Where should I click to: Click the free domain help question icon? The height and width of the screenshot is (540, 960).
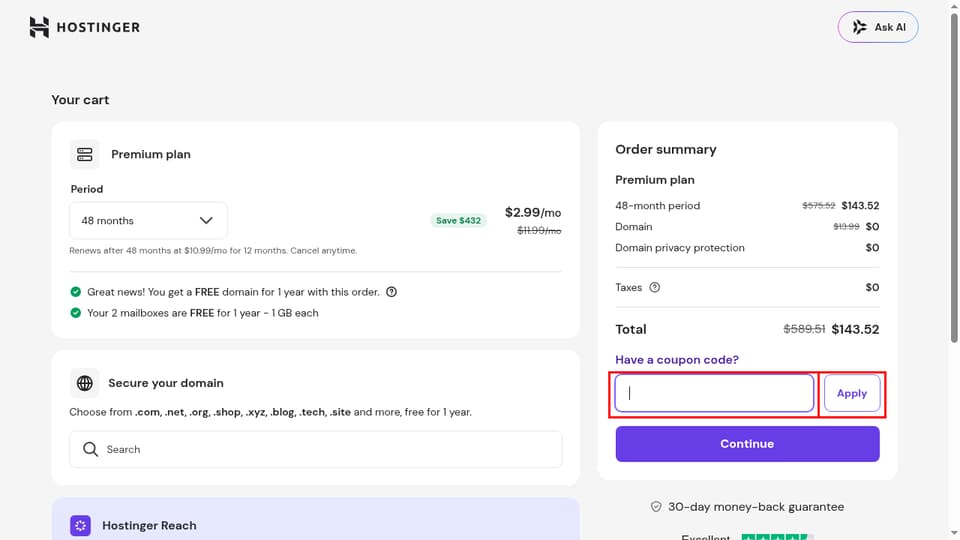click(x=391, y=292)
